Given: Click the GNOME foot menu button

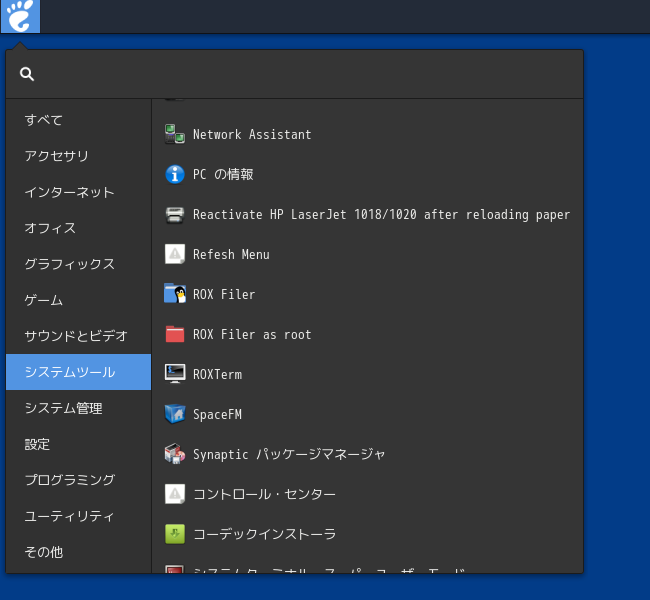Looking at the screenshot, I should click(x=20, y=16).
